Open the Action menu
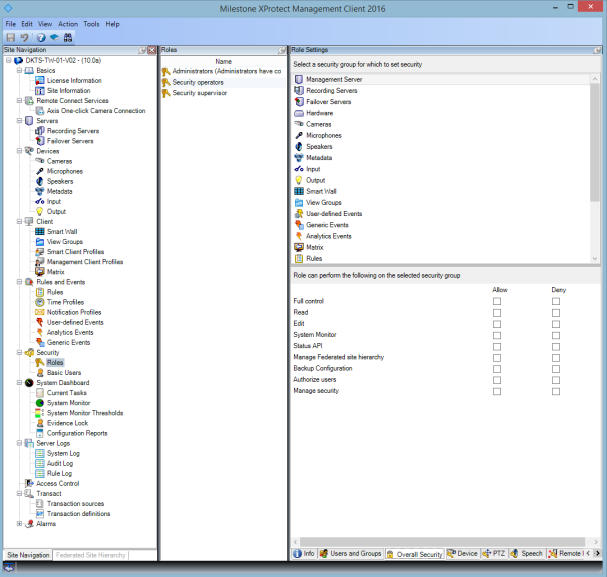The width and height of the screenshot is (607, 577). (68, 24)
